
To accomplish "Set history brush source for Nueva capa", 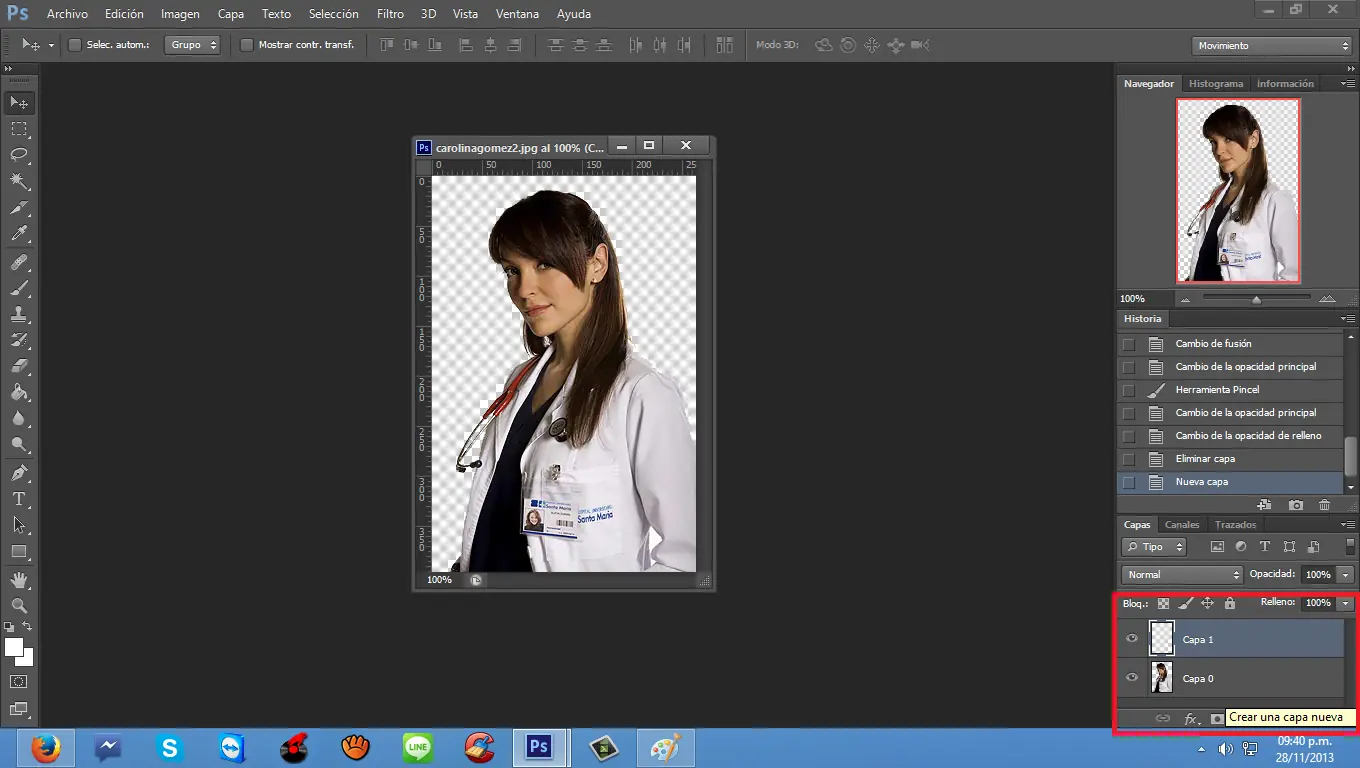I will [x=1129, y=482].
